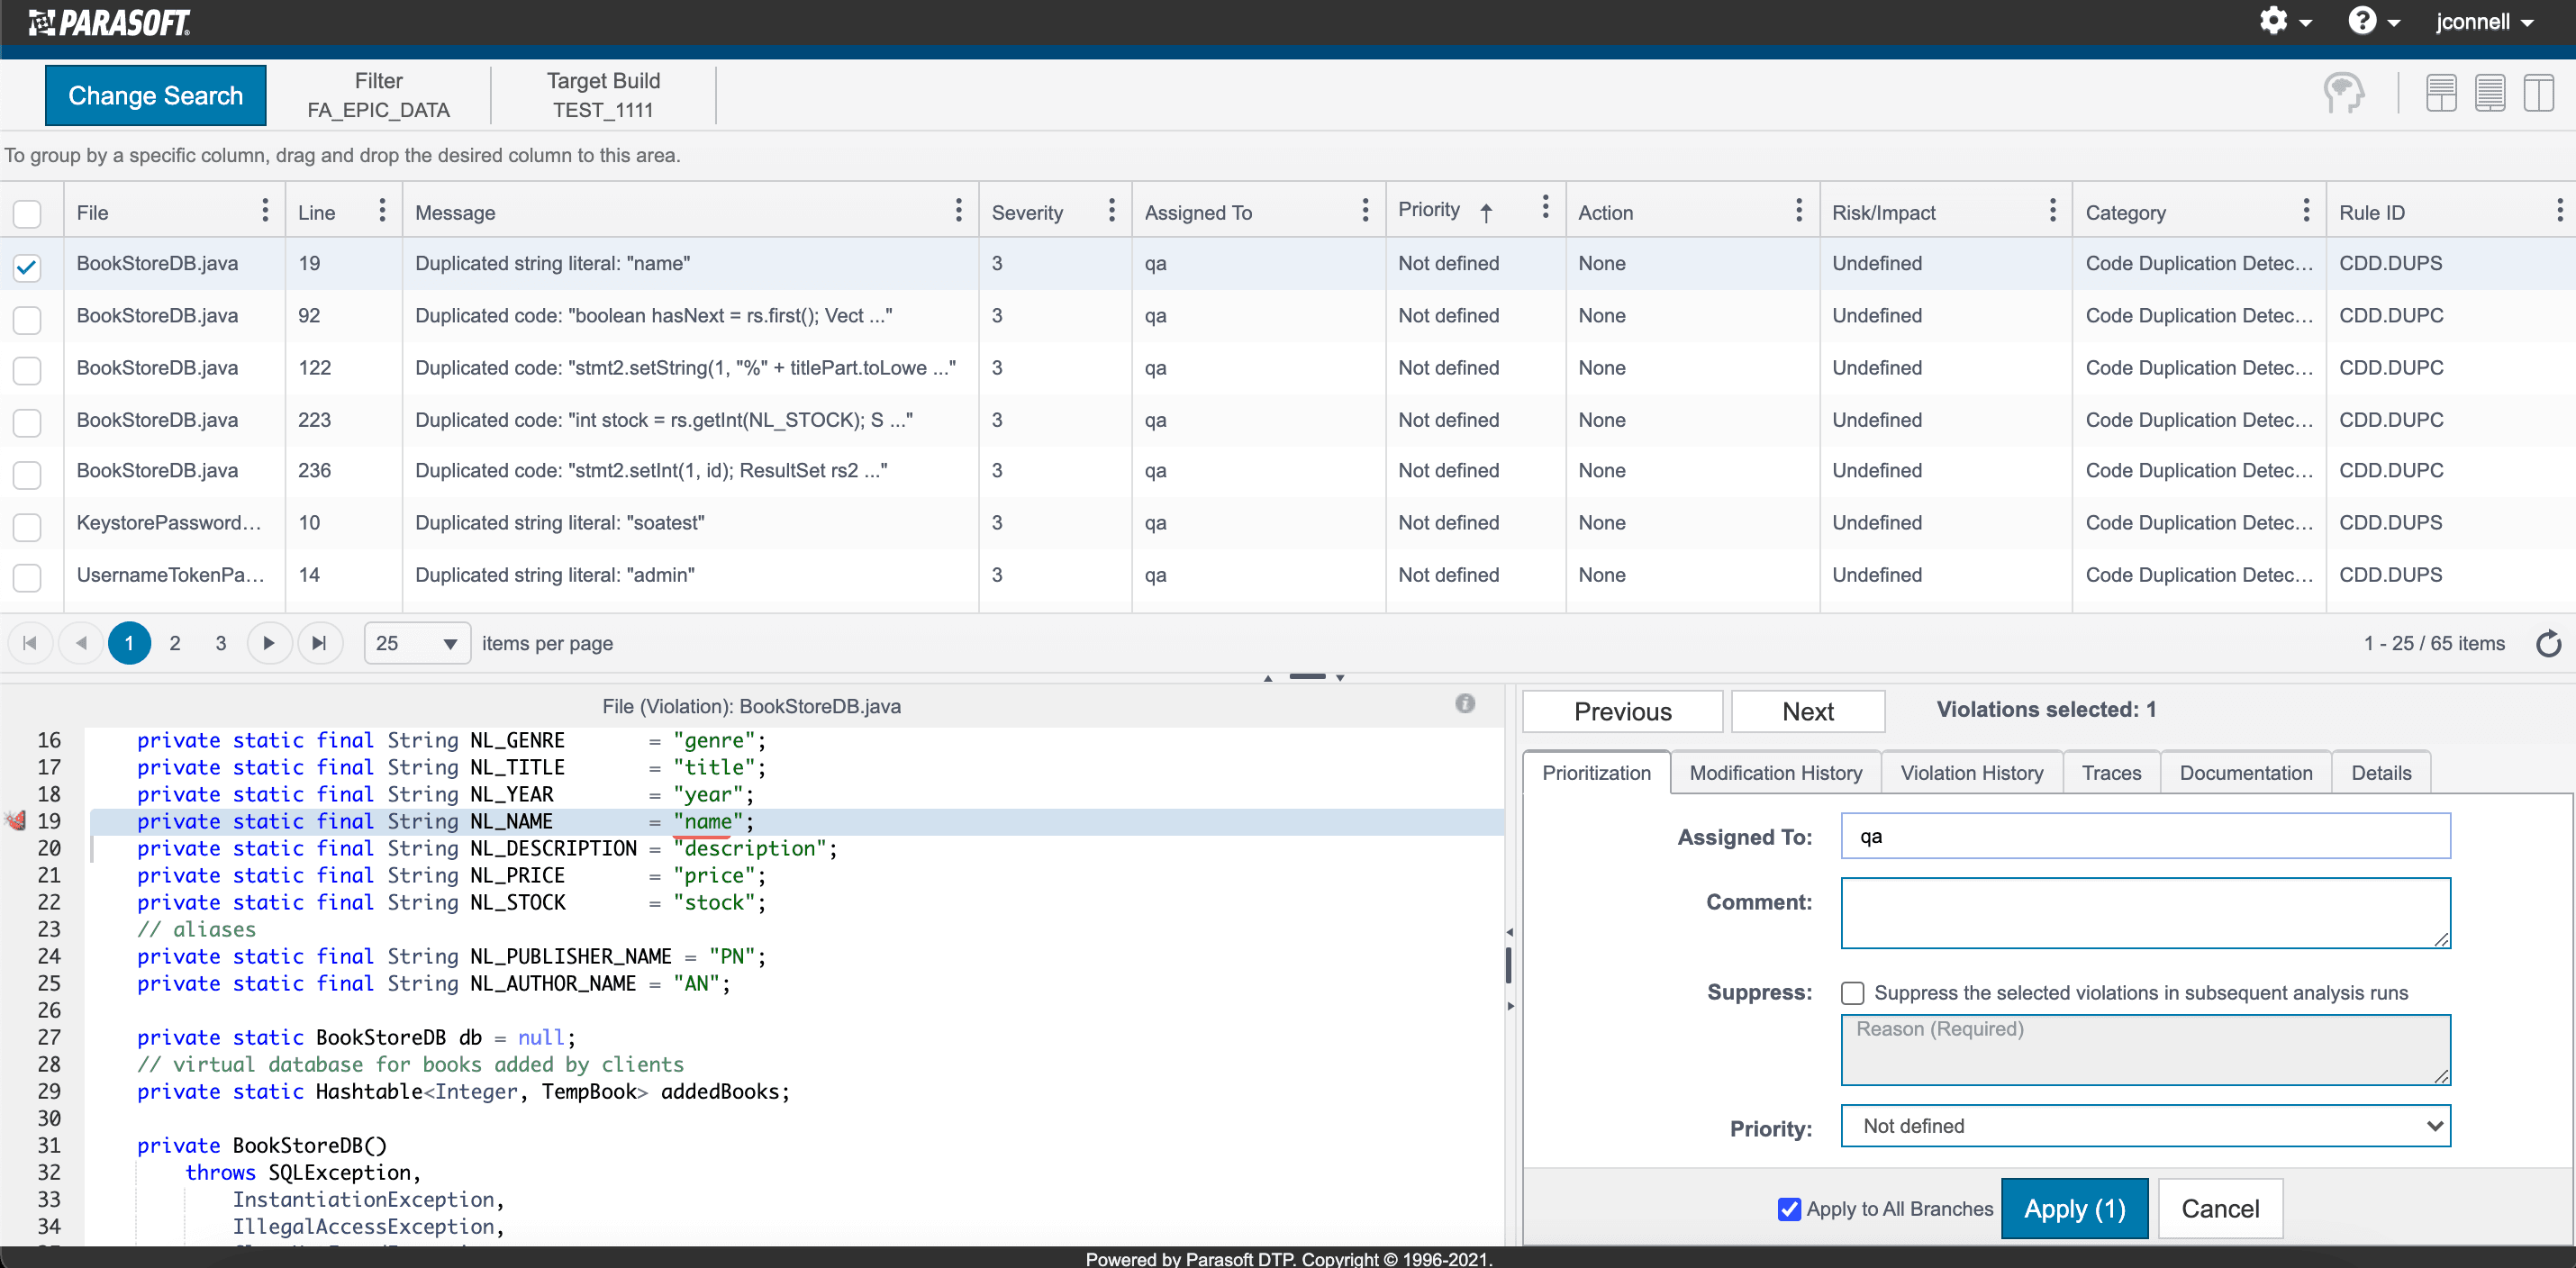
Task: Toggle Apply to All Branches checkbox
Action: 1790,1209
